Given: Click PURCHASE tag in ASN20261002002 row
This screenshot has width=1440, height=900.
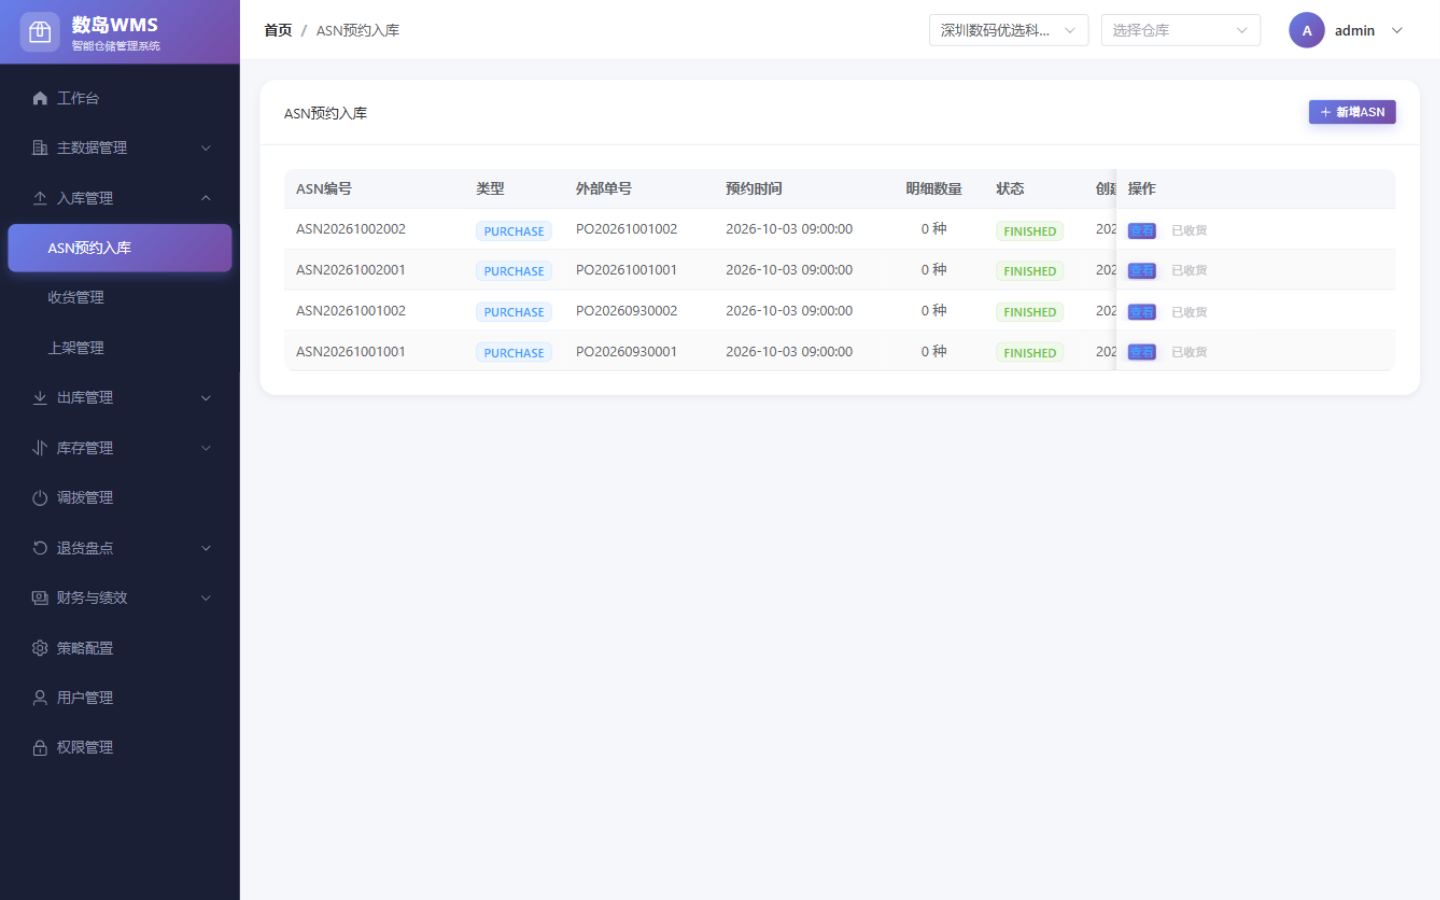Looking at the screenshot, I should (514, 231).
